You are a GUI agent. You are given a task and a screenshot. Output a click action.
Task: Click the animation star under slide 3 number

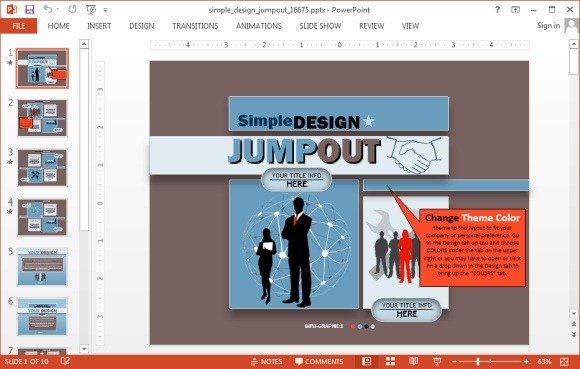pos(10,162)
